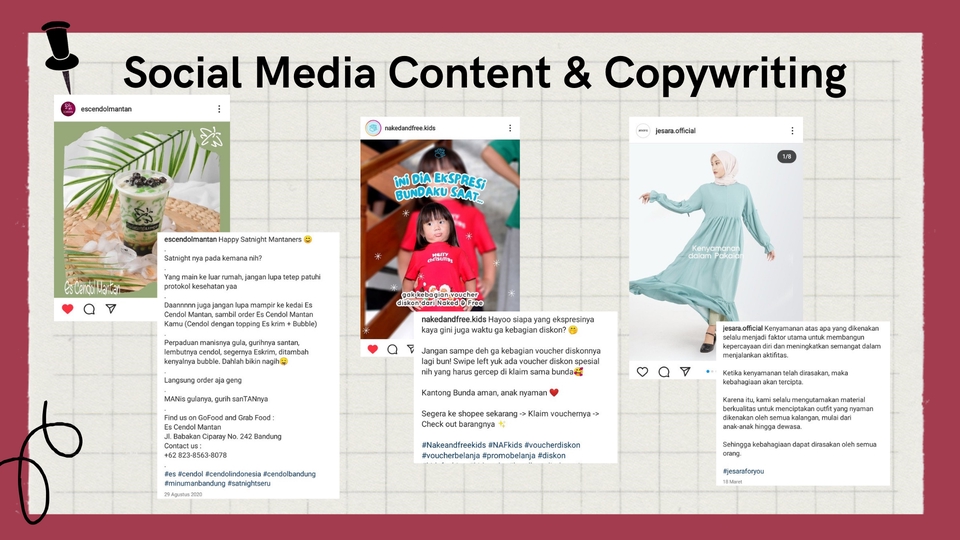960x540 pixels.
Task: Open the nakedandfree.kids username in header
Action: [410, 128]
